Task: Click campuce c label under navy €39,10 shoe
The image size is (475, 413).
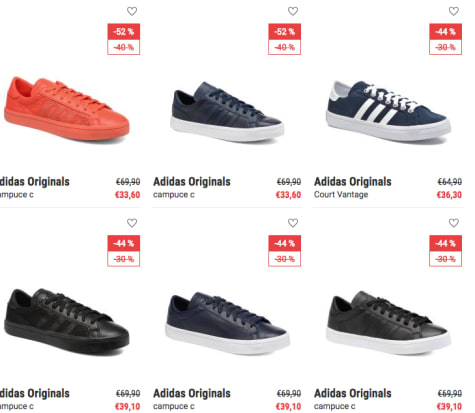Action: pyautogui.click(x=174, y=406)
